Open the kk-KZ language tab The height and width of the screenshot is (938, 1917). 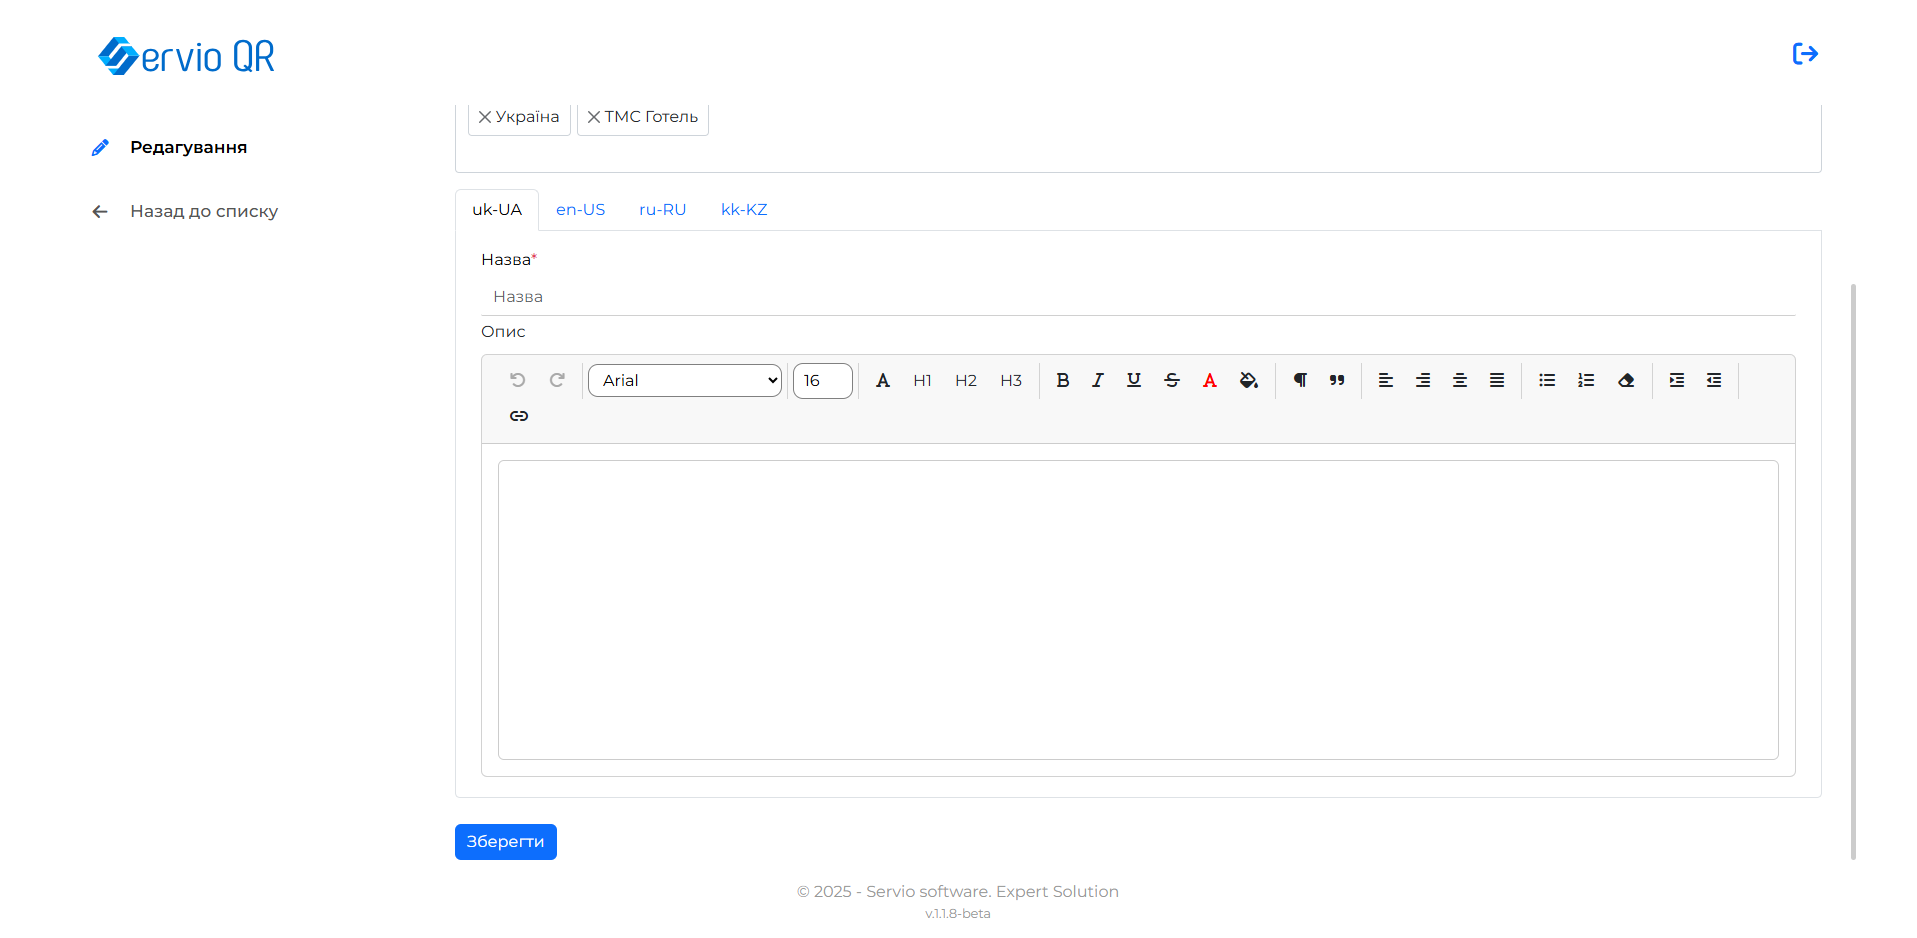pos(744,210)
